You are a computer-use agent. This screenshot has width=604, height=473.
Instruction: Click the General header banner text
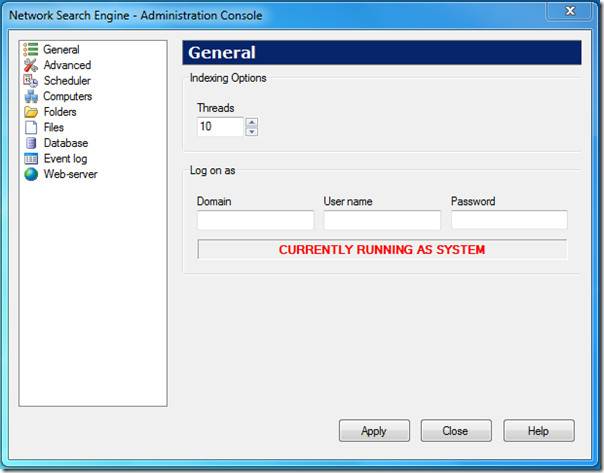(222, 53)
